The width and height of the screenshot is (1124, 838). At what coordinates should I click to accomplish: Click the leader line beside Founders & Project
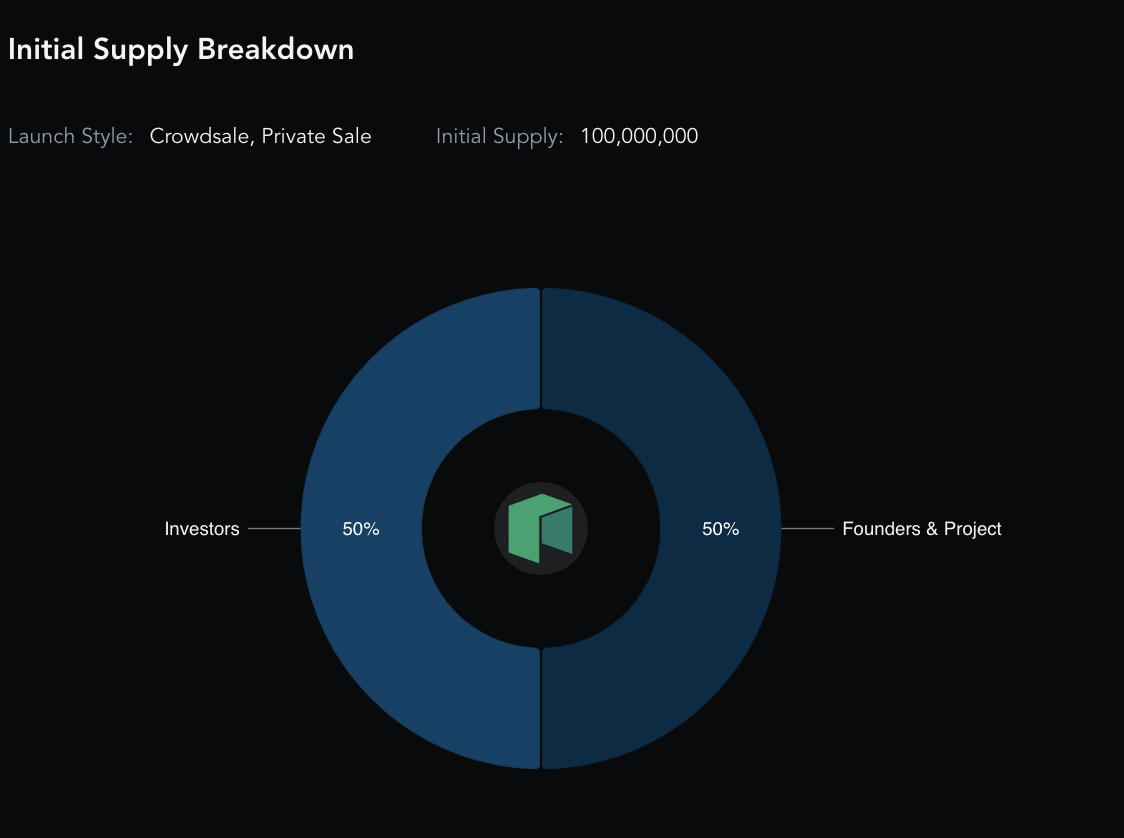point(808,528)
